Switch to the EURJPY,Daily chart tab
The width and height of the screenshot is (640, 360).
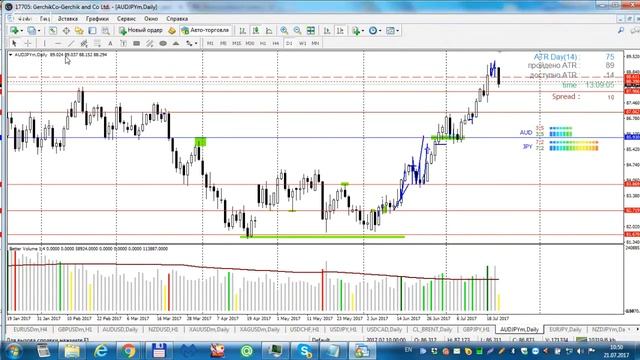[x=565, y=329]
